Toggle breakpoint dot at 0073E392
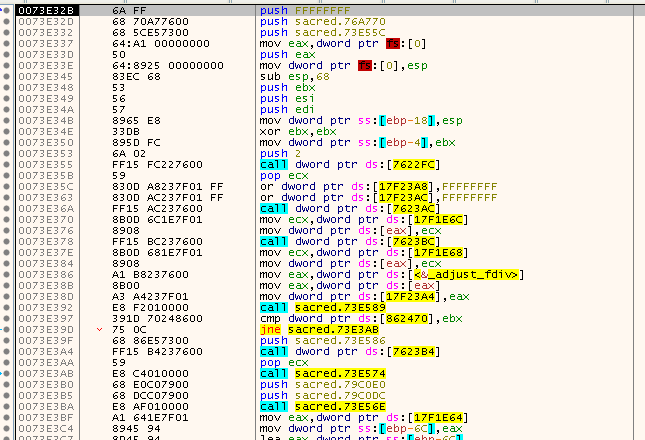645x440 pixels. [x=6, y=307]
